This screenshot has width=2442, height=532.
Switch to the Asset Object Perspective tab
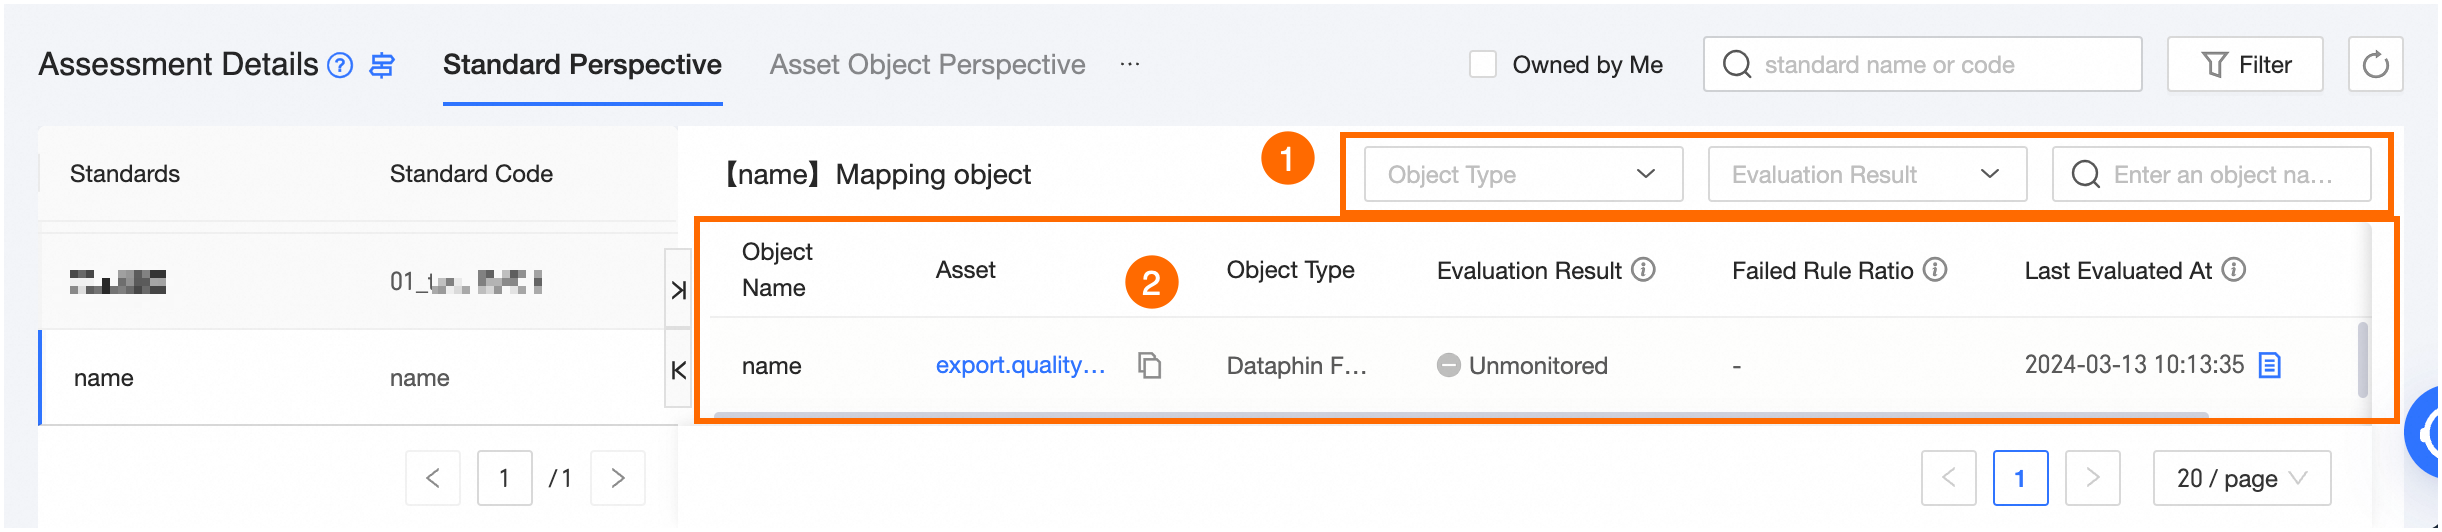tap(927, 65)
